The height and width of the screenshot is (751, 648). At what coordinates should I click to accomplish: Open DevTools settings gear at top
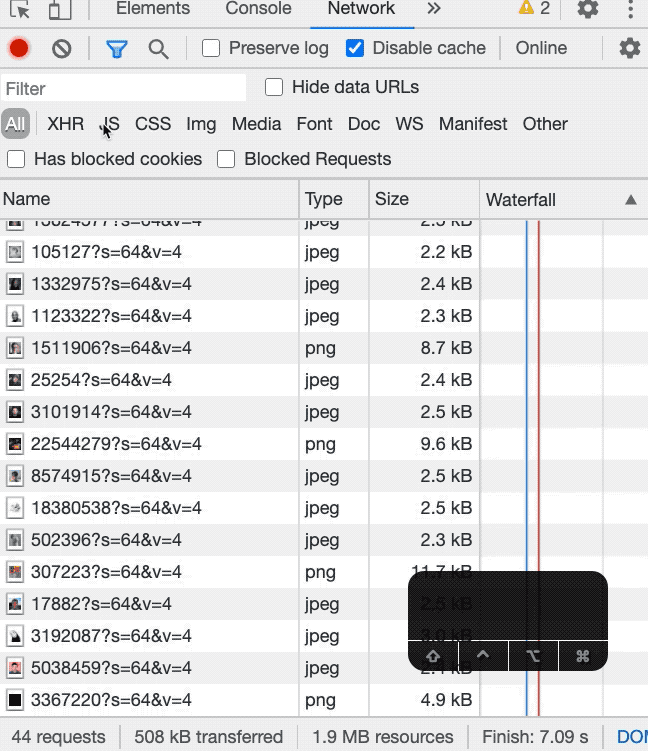(x=588, y=8)
